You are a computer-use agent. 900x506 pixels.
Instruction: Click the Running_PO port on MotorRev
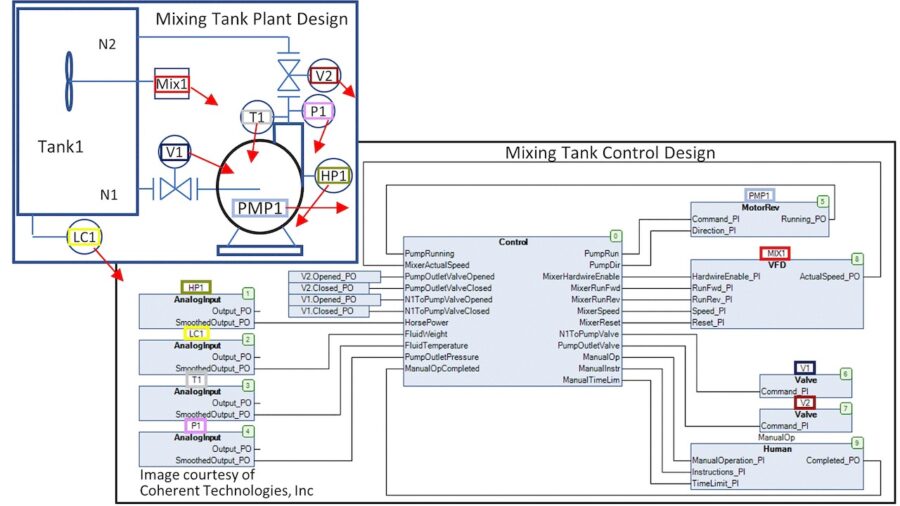click(804, 219)
